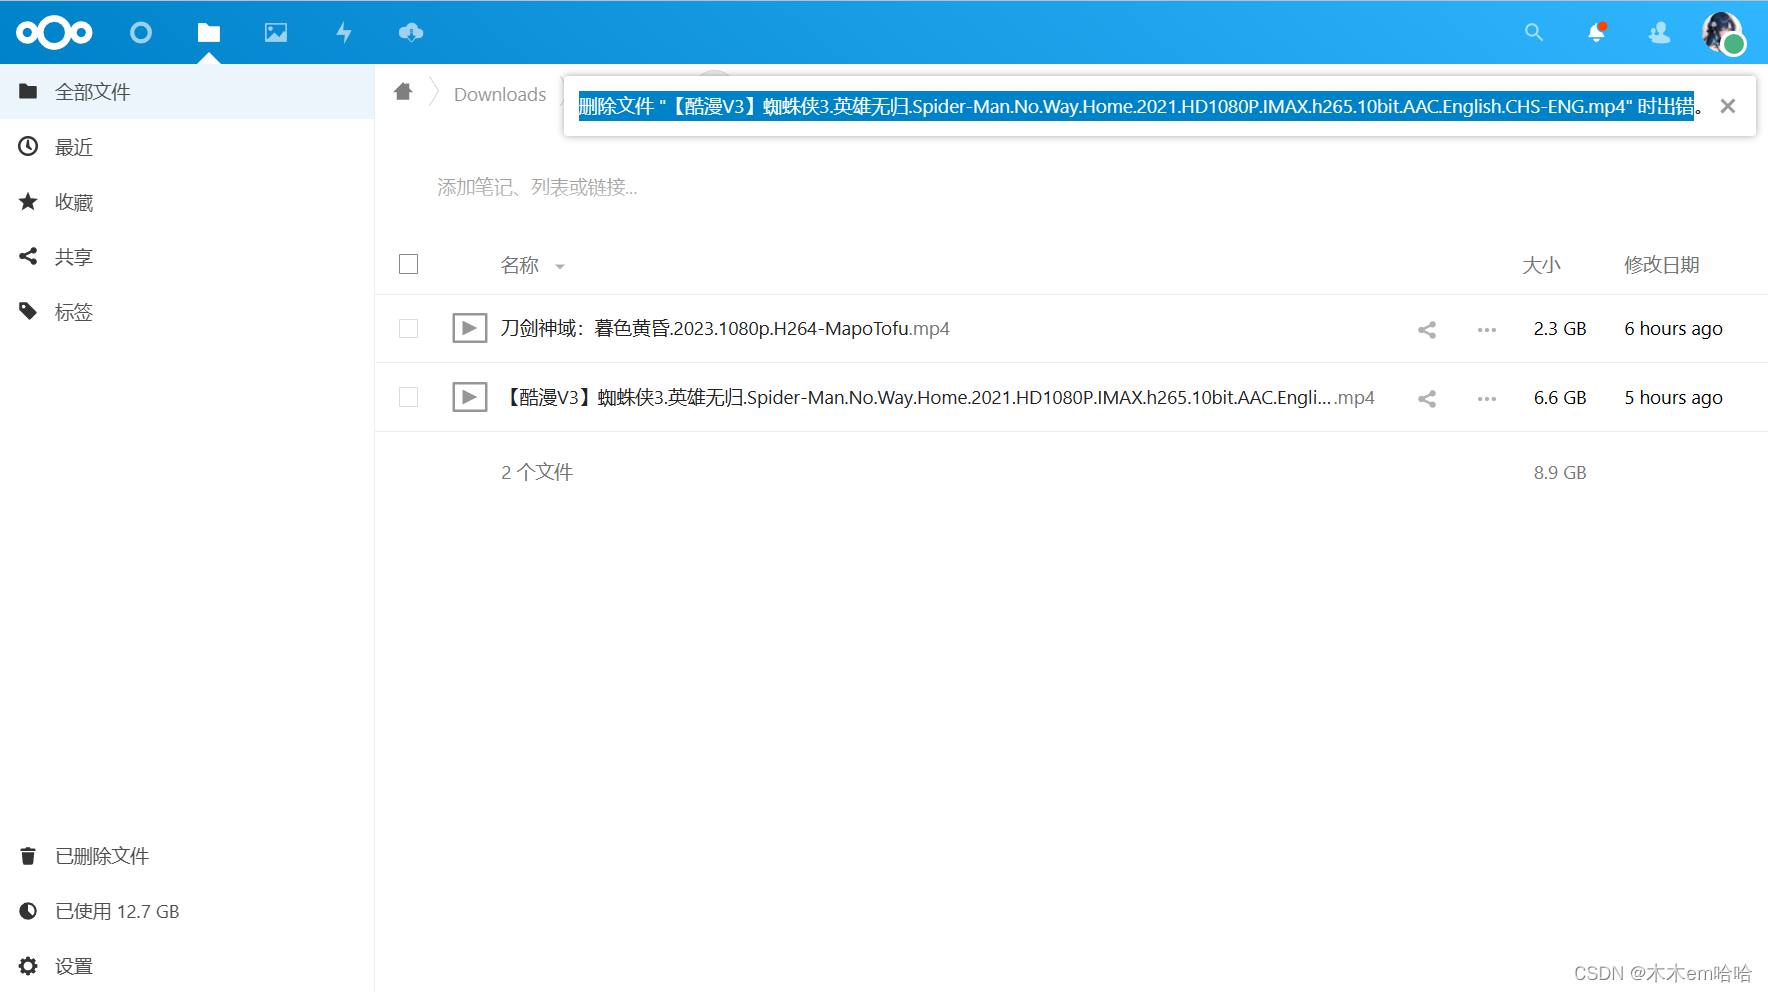
Task: Open 已删除文件 trash section
Action: 101,856
